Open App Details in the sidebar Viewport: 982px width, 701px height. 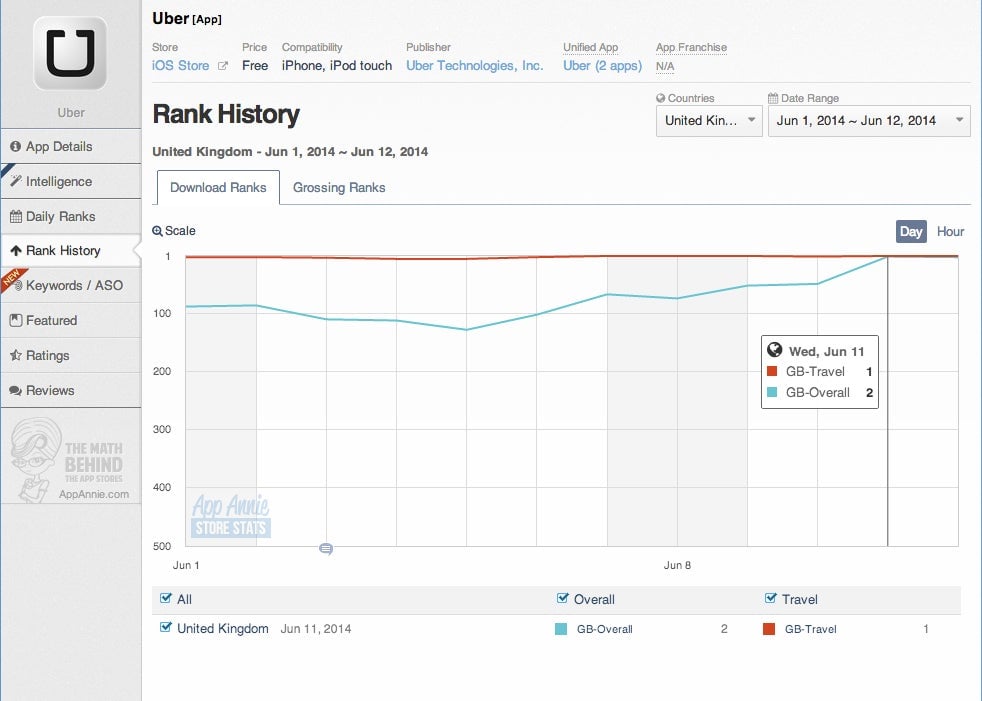coord(71,147)
